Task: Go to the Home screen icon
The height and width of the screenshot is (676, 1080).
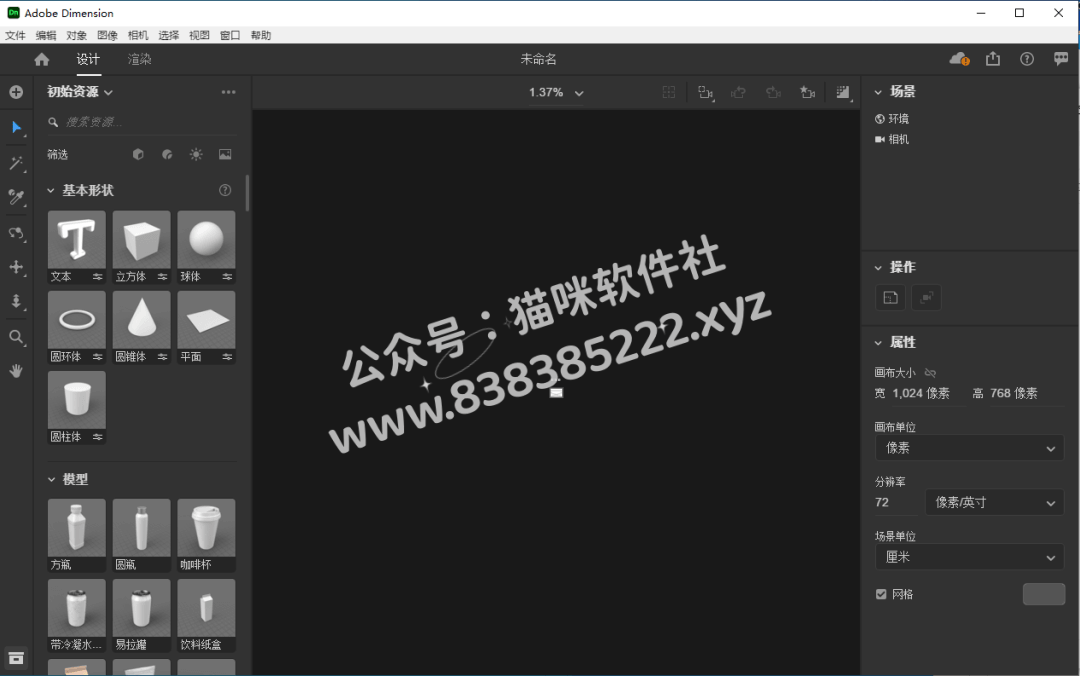Action: pos(42,59)
